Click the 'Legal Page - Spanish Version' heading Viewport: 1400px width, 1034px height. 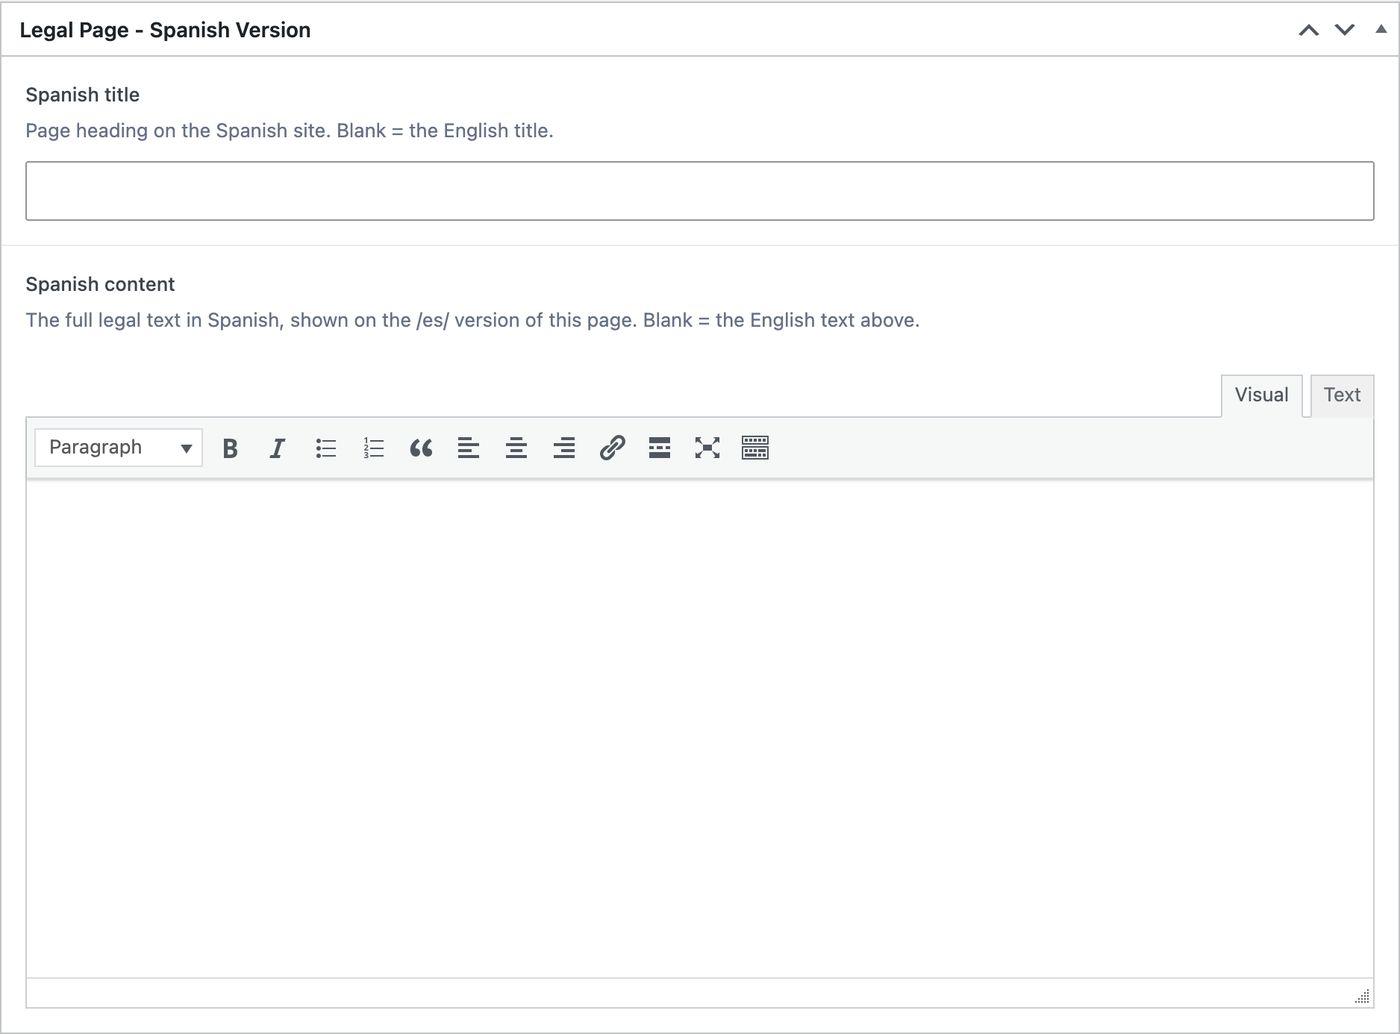(165, 30)
